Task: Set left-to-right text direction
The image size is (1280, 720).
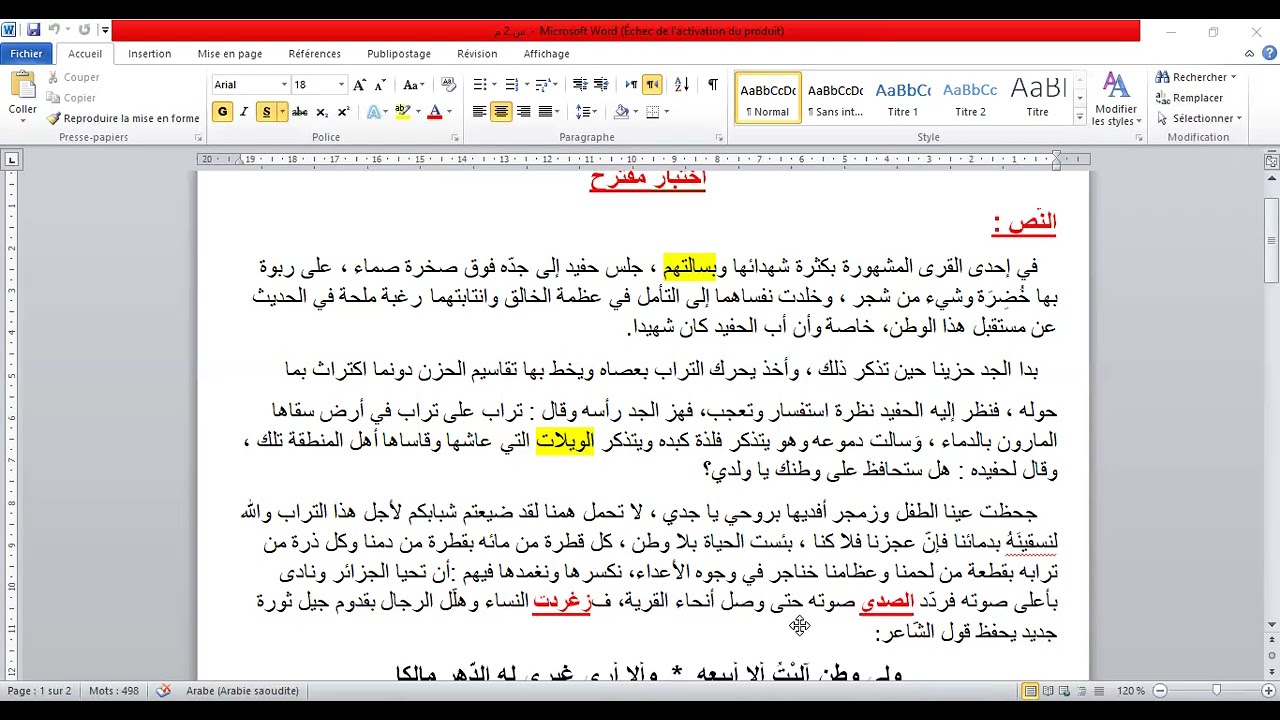Action: pyautogui.click(x=631, y=85)
